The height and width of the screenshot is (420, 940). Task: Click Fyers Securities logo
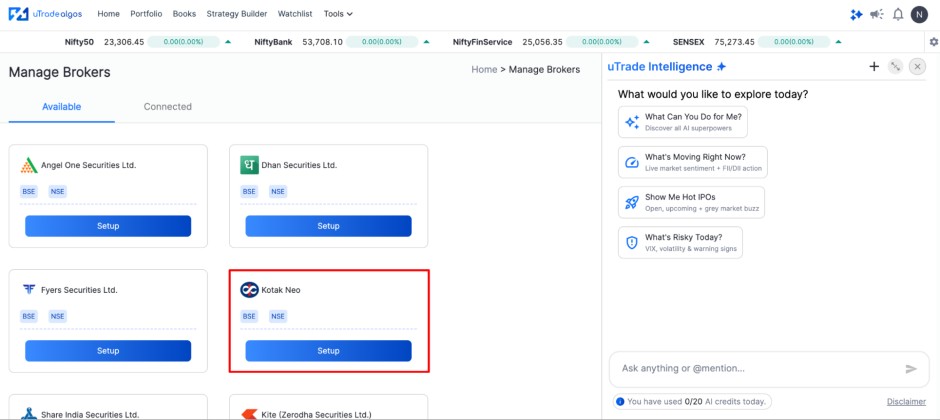(x=29, y=290)
